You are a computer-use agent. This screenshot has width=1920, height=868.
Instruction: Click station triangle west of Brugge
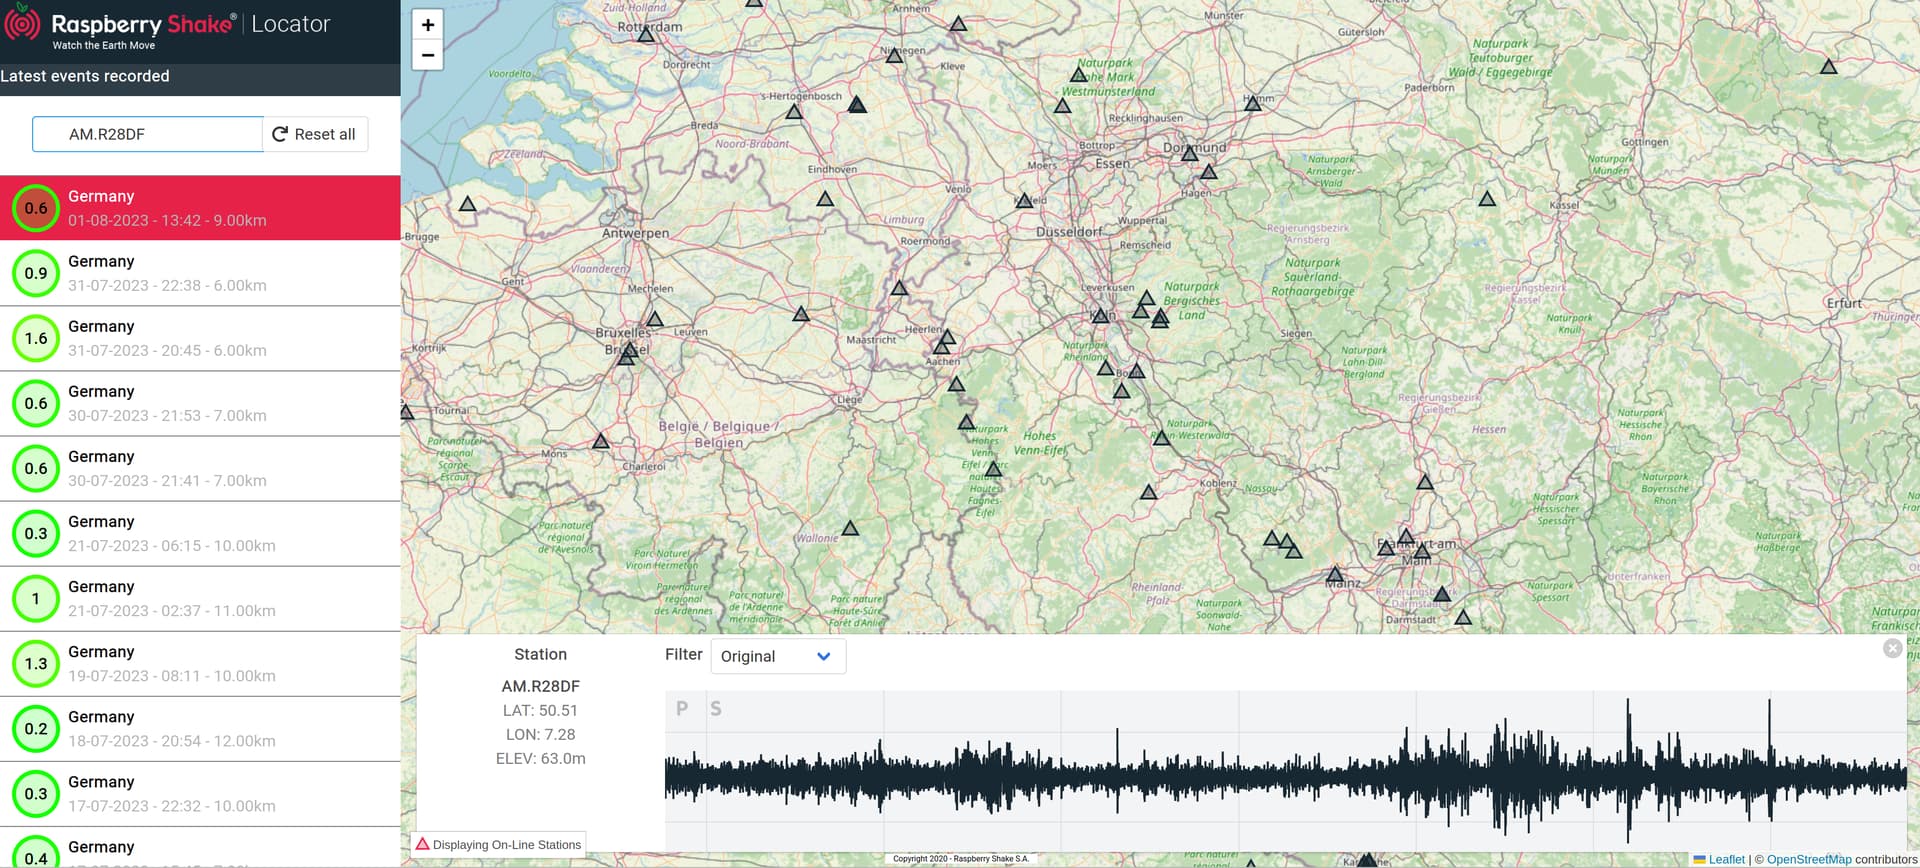point(467,204)
